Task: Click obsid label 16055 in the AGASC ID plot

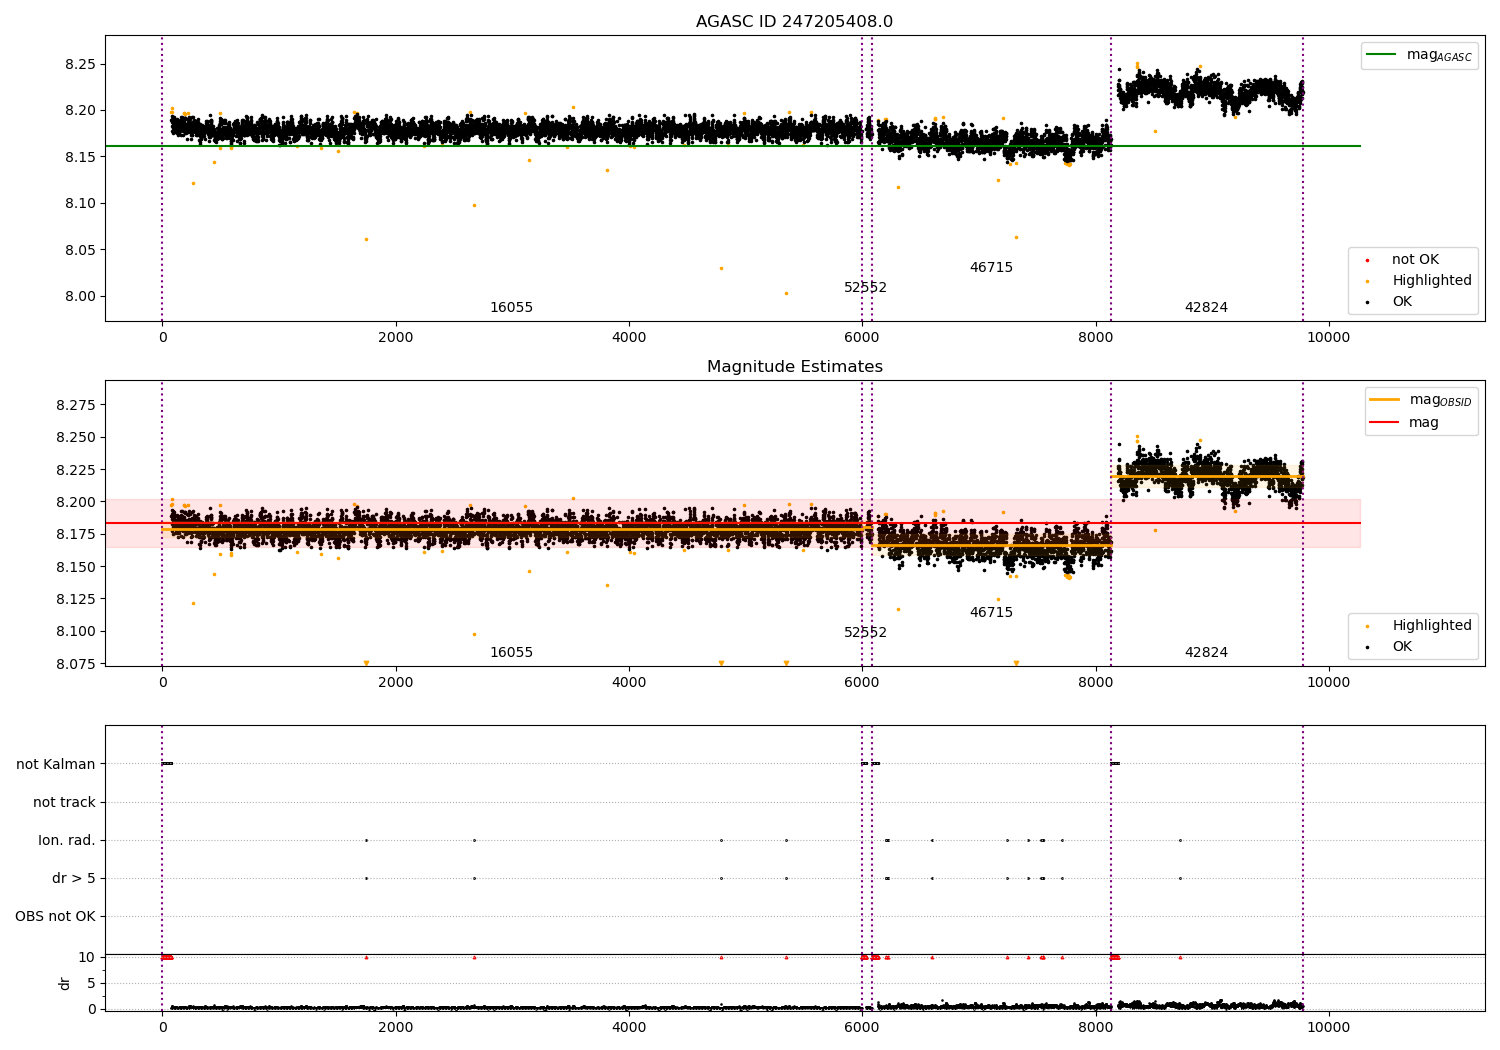Action: click(x=511, y=308)
